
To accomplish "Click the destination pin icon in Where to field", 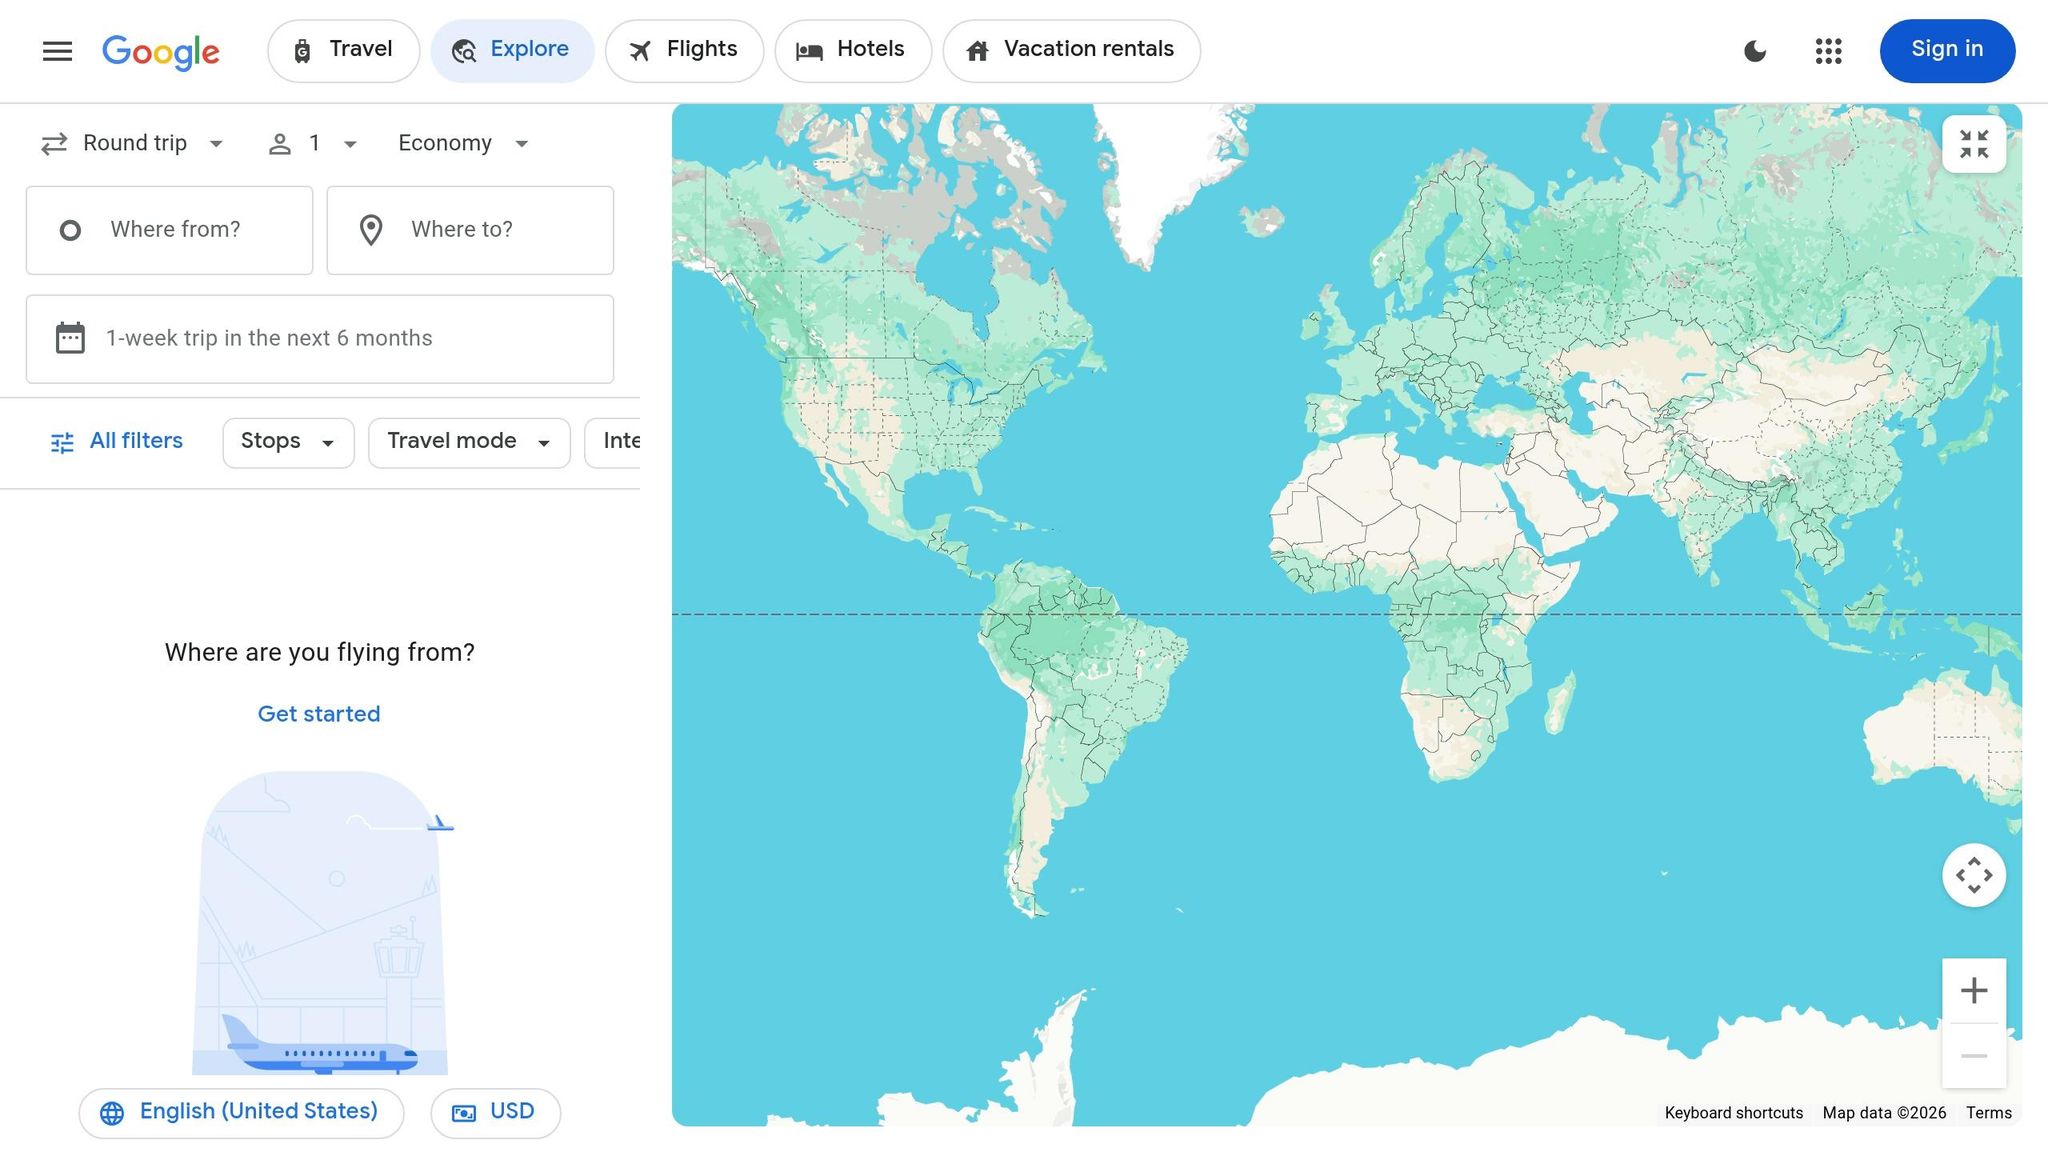I will click(x=370, y=229).
